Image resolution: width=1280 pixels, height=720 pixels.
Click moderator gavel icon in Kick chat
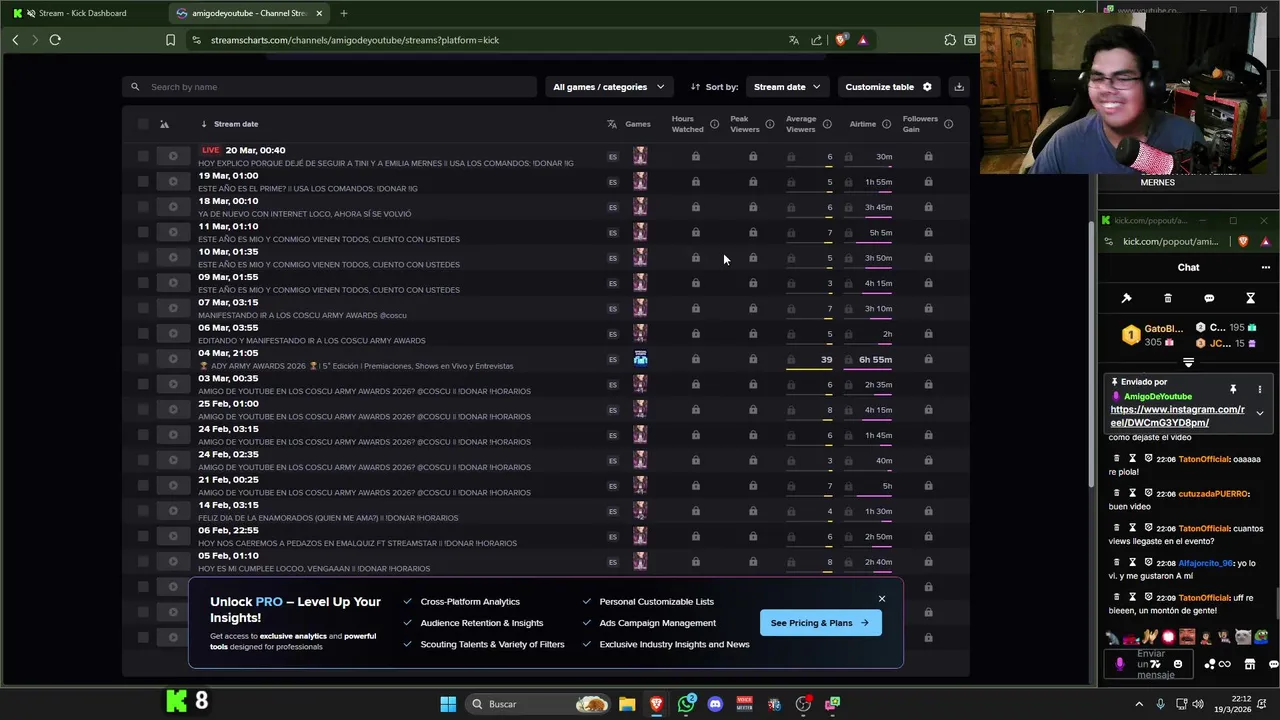tap(1126, 298)
